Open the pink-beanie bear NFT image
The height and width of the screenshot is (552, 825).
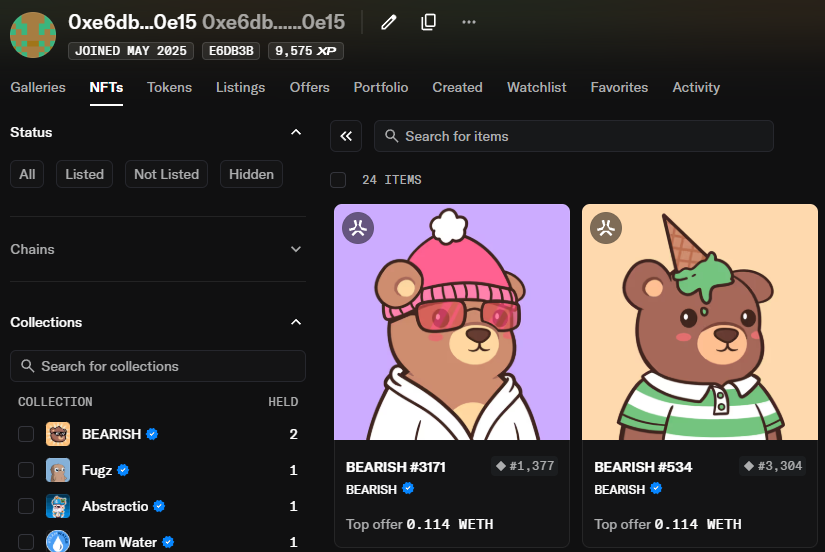tap(452, 322)
